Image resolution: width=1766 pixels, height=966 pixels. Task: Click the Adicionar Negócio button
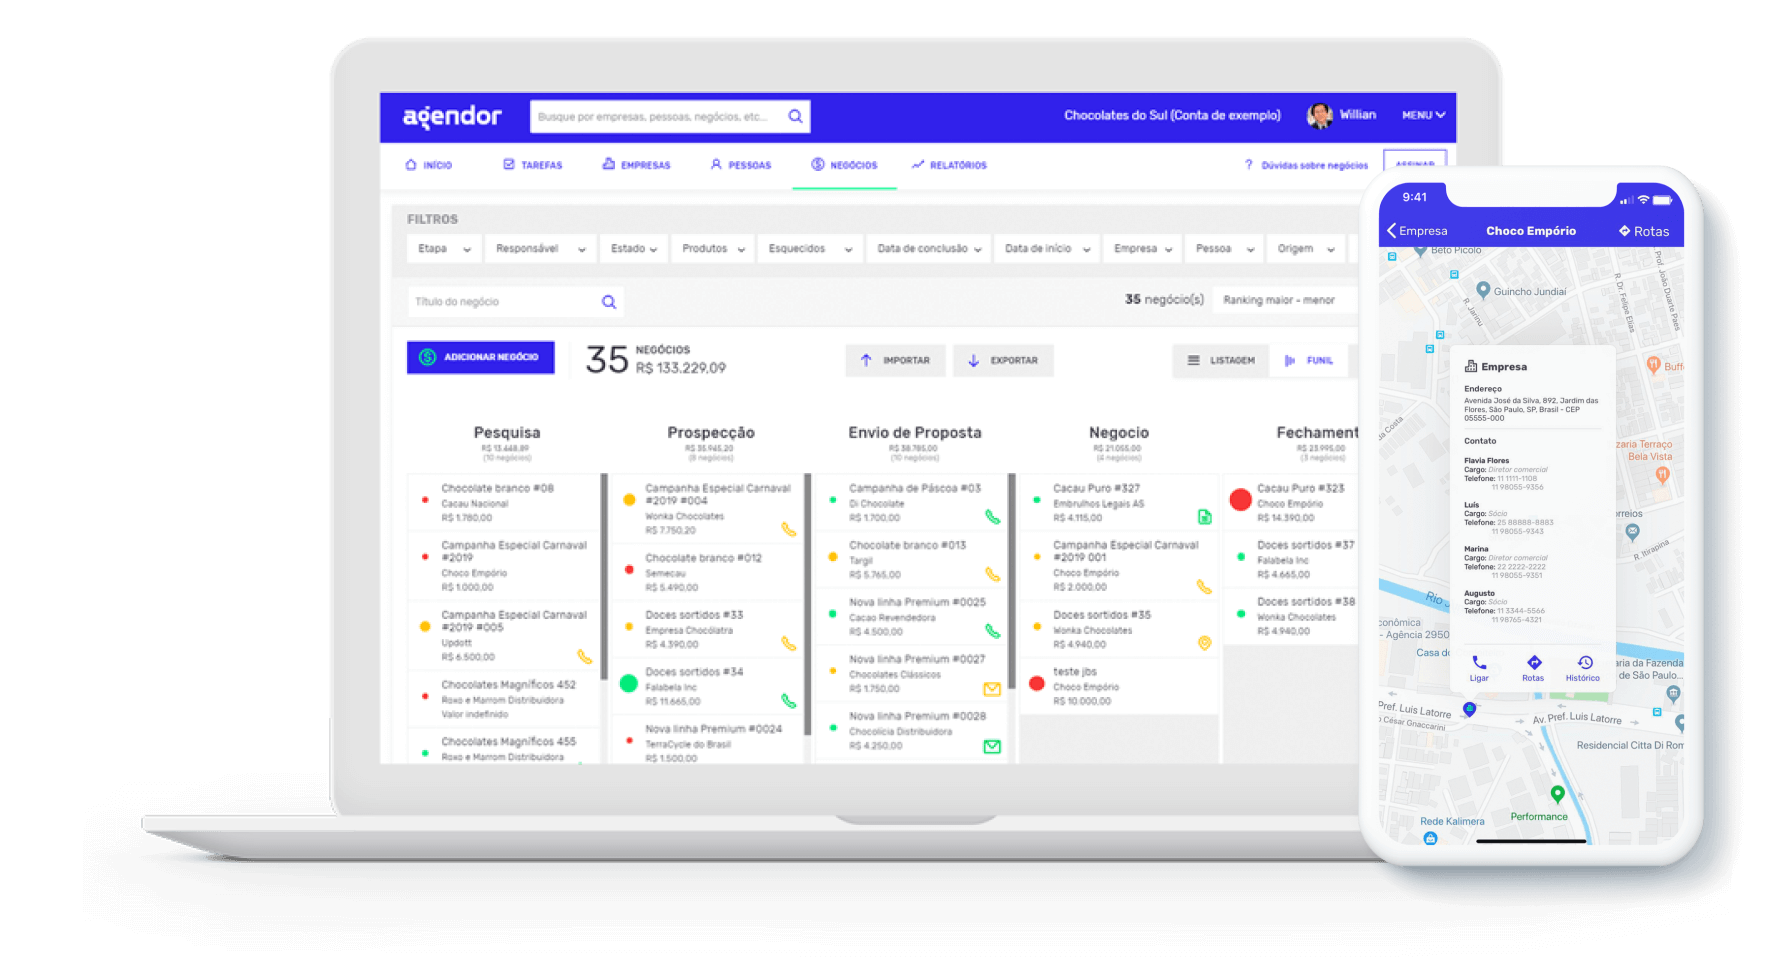click(x=481, y=357)
